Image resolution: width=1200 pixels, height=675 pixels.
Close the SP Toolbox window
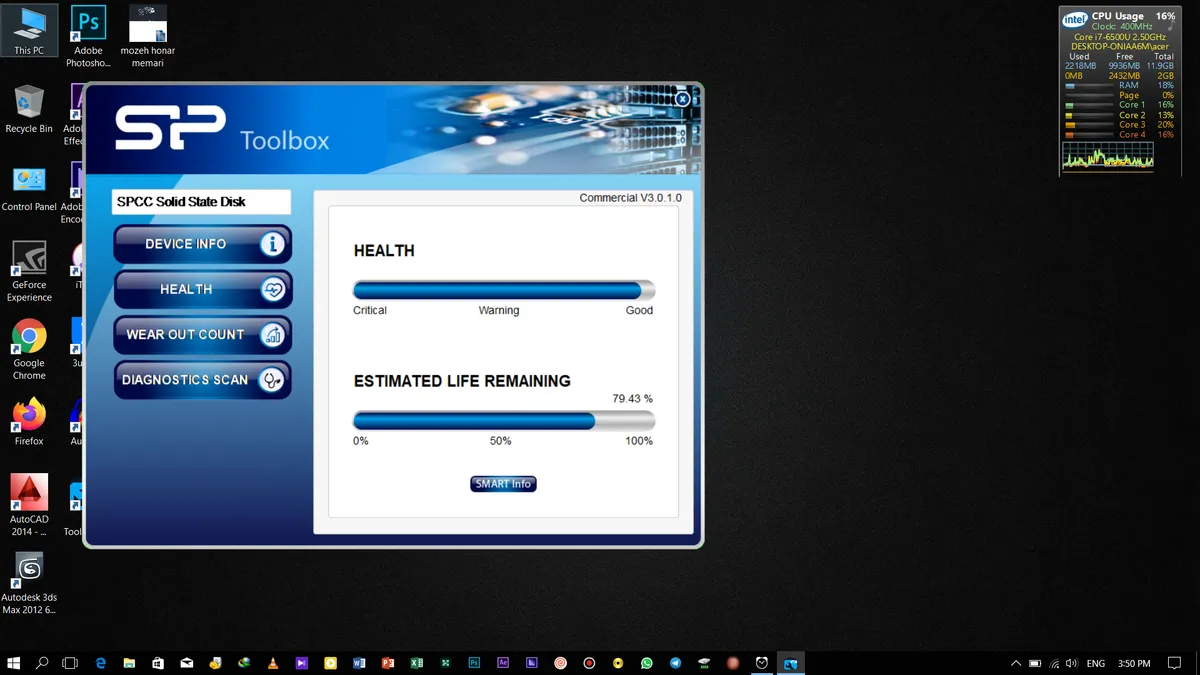click(x=682, y=99)
